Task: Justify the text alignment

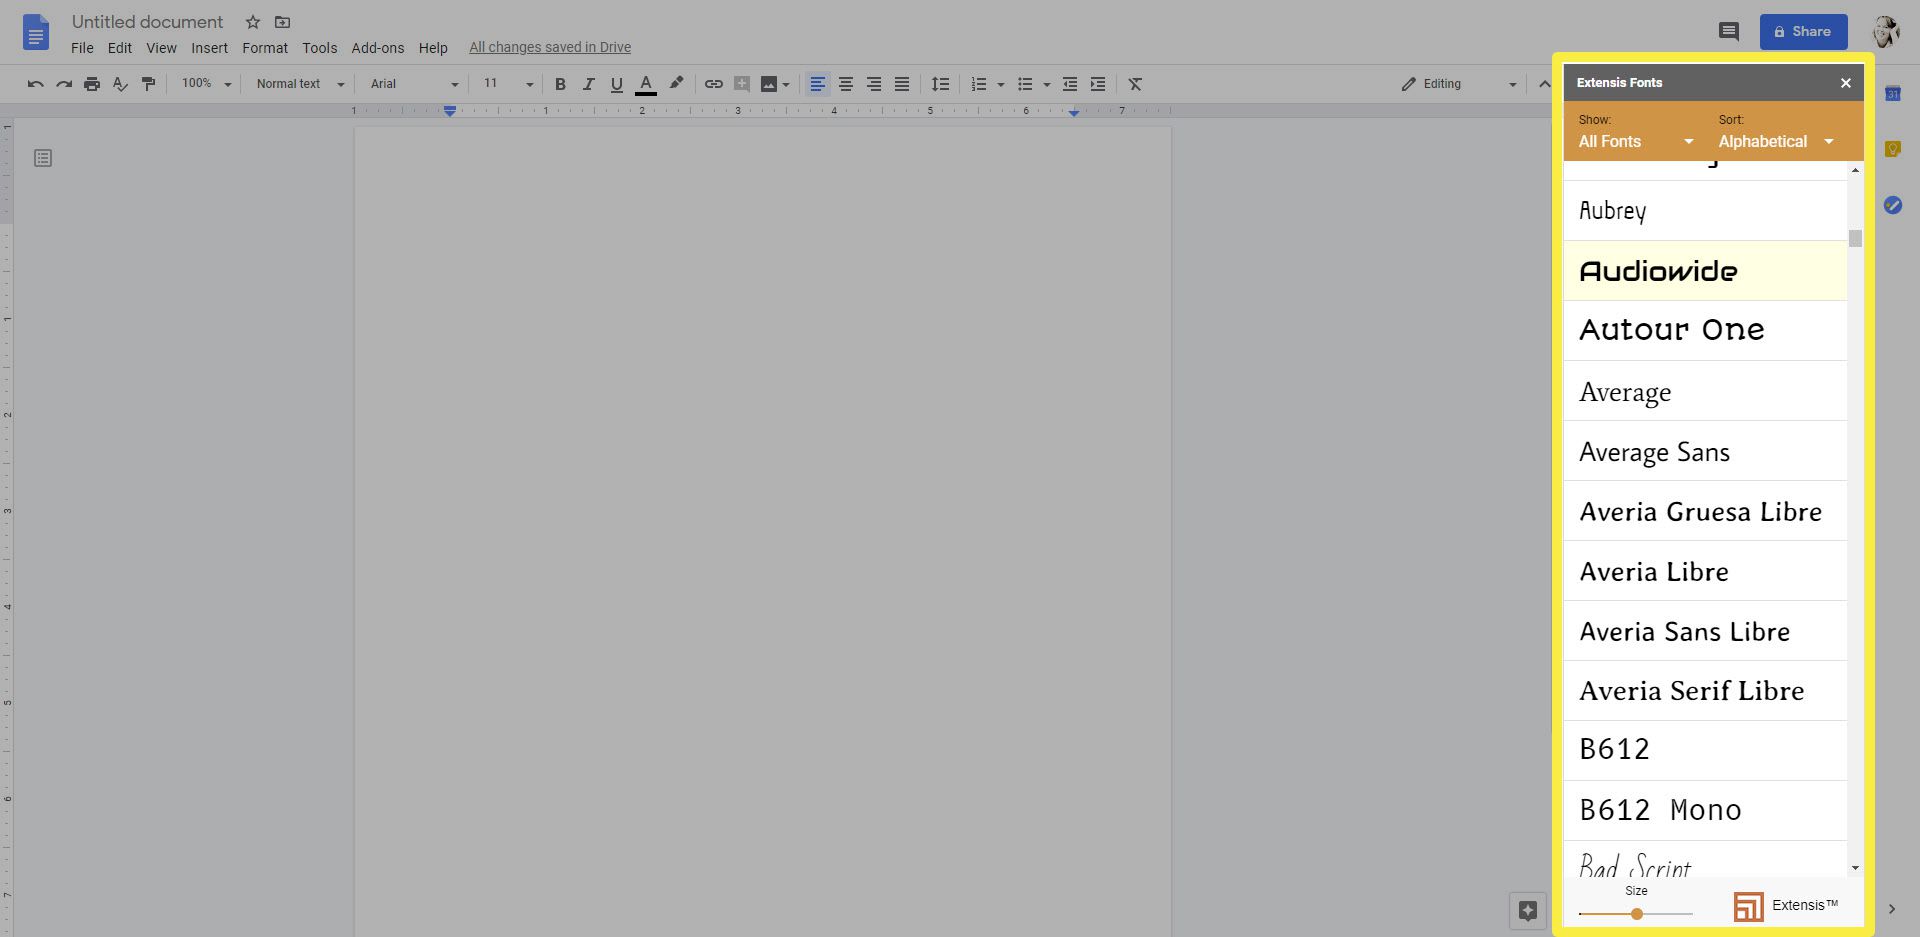Action: pyautogui.click(x=902, y=84)
